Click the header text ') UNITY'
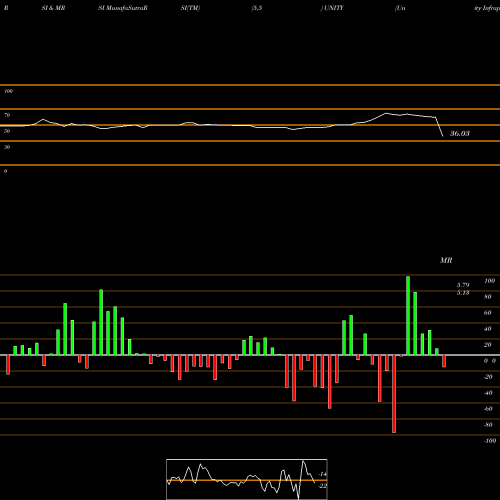The width and height of the screenshot is (500, 500). tap(332, 8)
